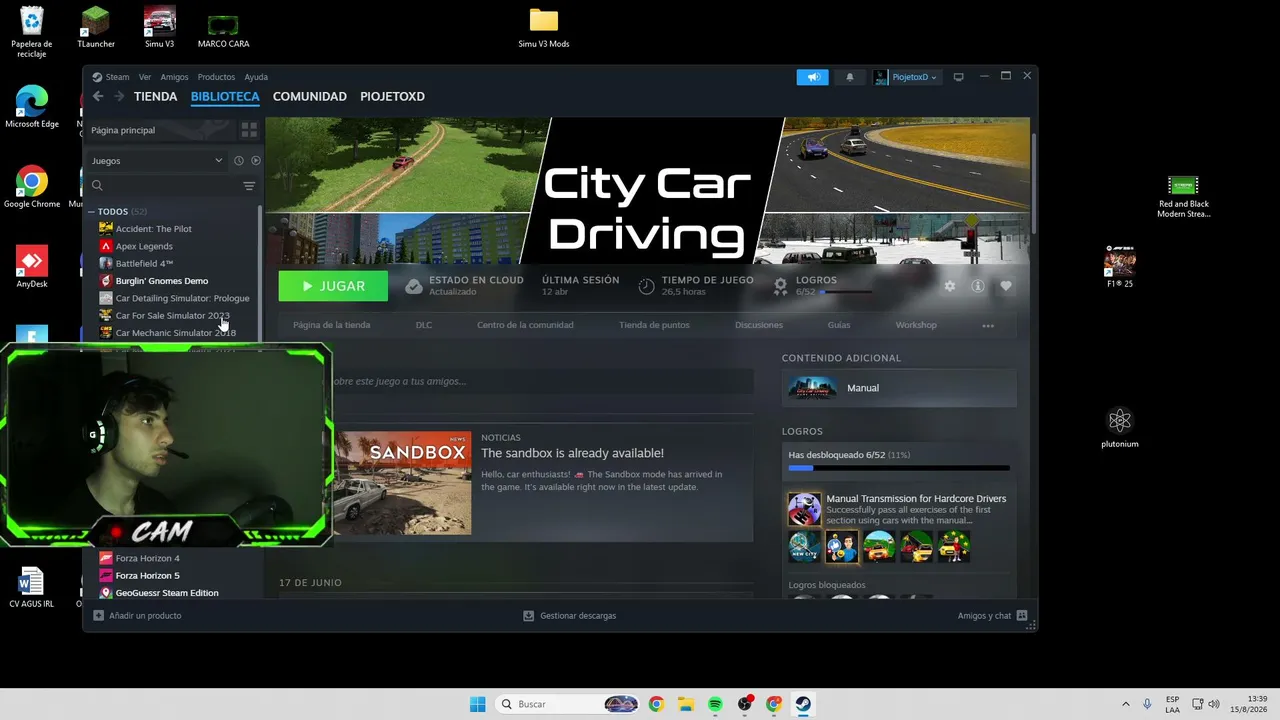Launch TLauncher desktop shortcut
The width and height of the screenshot is (1280, 720).
coord(96,27)
